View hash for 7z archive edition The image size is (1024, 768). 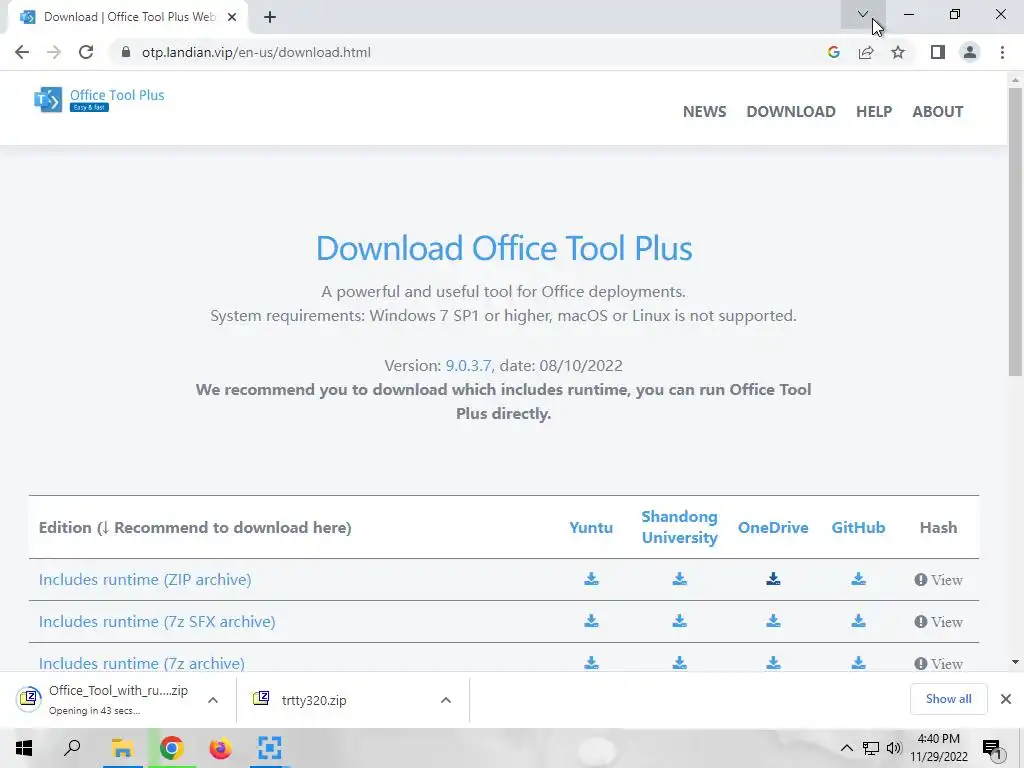pyautogui.click(x=938, y=664)
